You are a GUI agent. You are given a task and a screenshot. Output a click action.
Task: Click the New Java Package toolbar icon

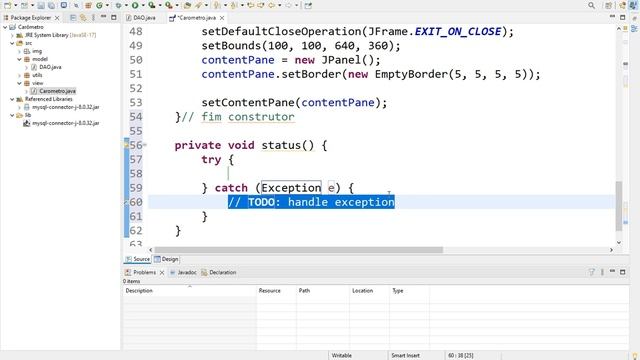point(88,5)
